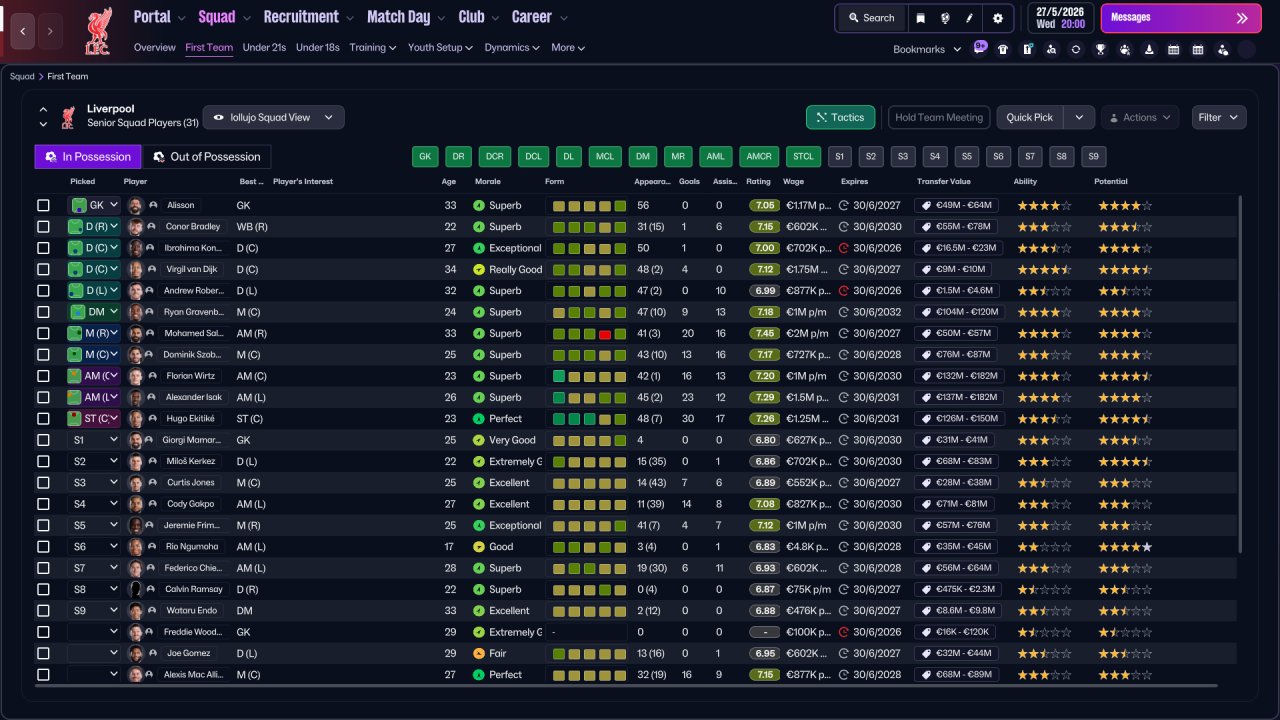The image size is (1280, 720).
Task: Tick the checkbox beside Curtis Jones
Action: (43, 483)
